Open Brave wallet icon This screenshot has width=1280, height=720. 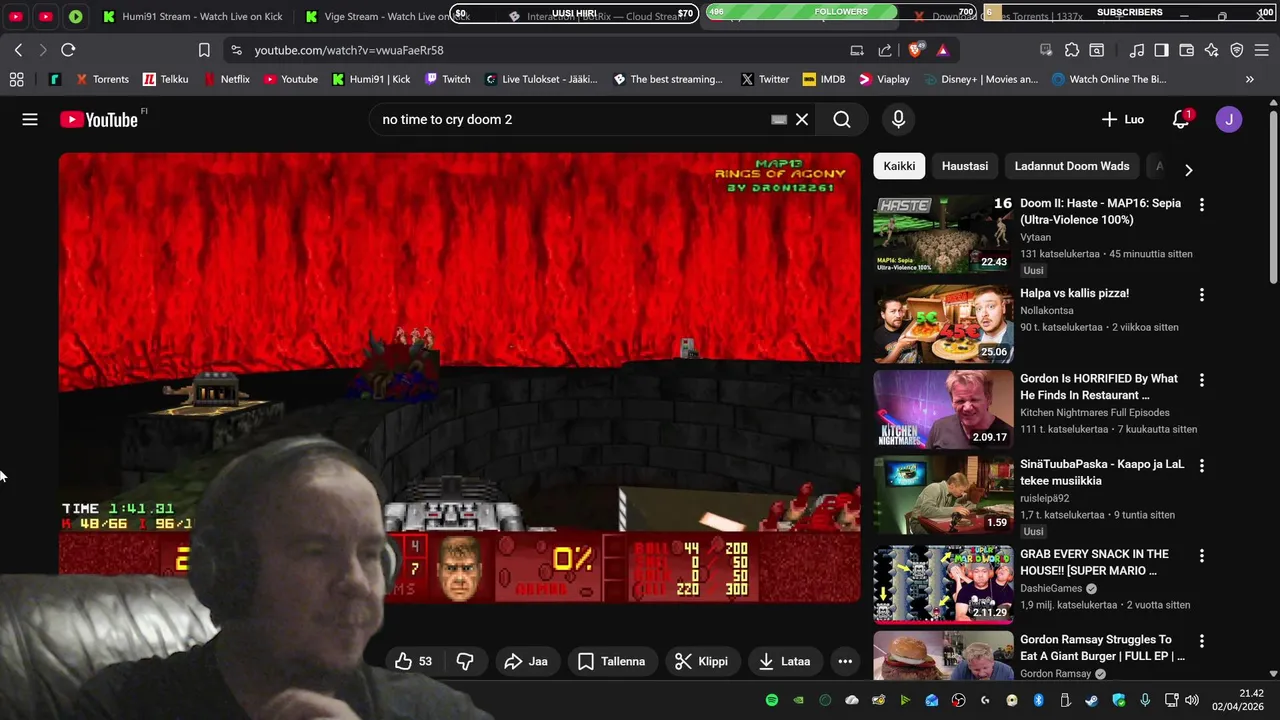click(x=1187, y=50)
